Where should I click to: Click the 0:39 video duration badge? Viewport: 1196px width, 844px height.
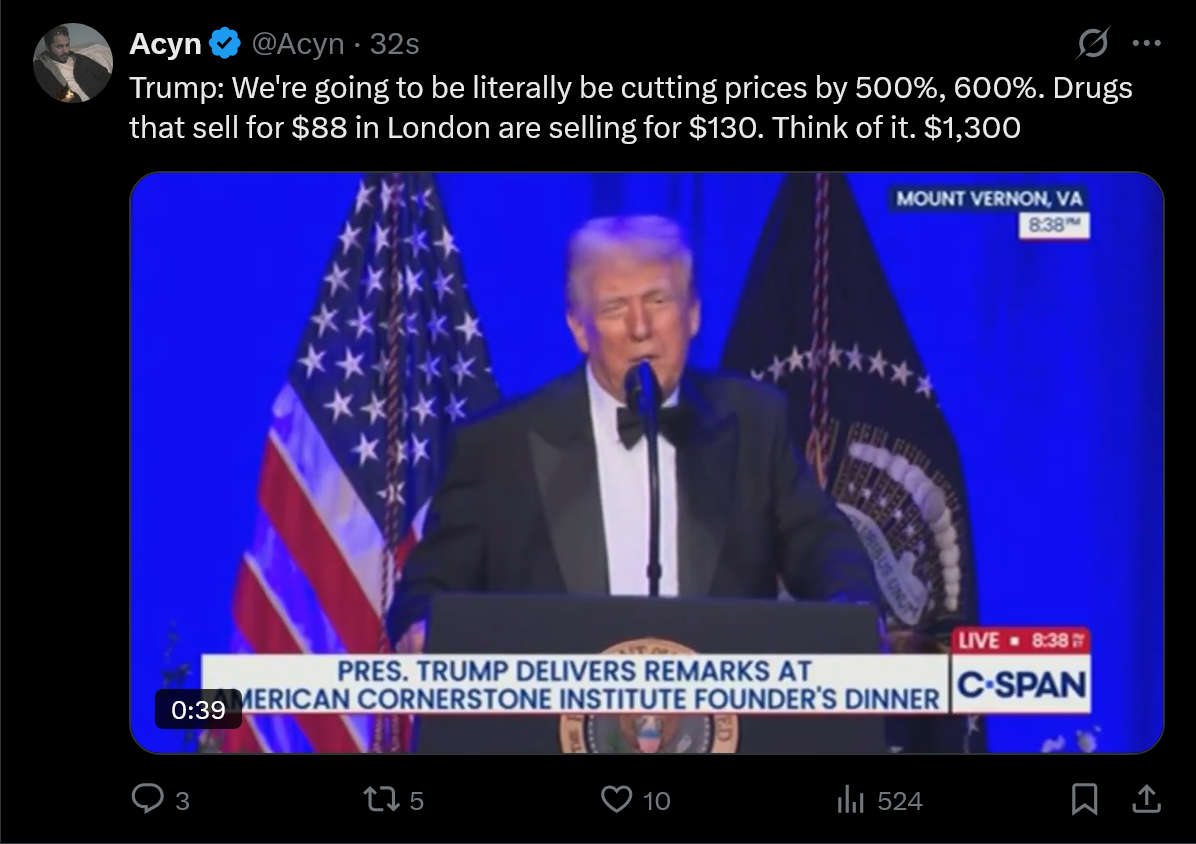point(198,710)
